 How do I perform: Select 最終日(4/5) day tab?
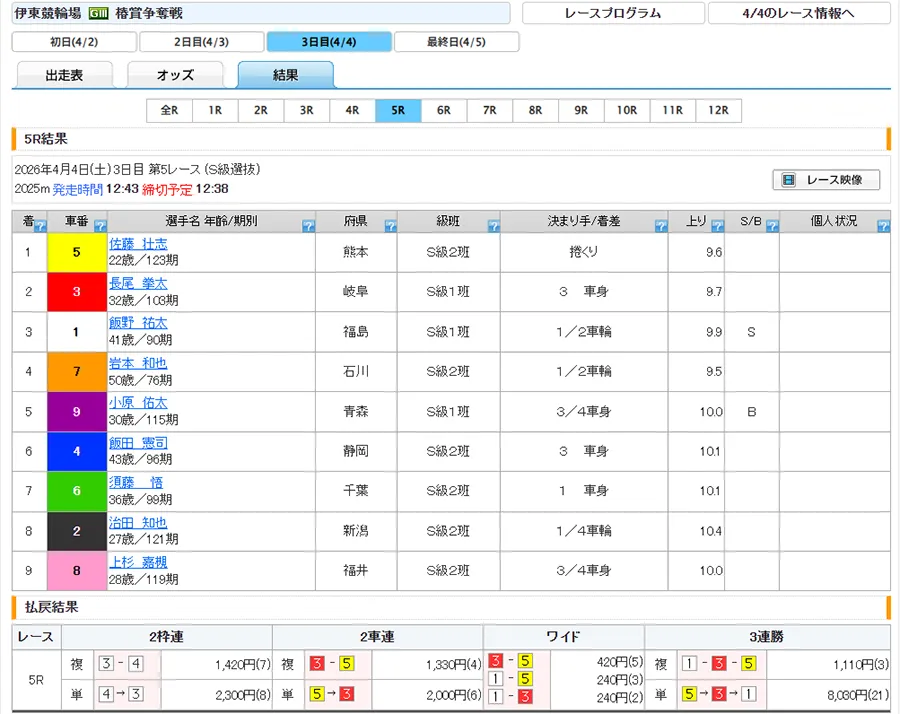point(456,42)
